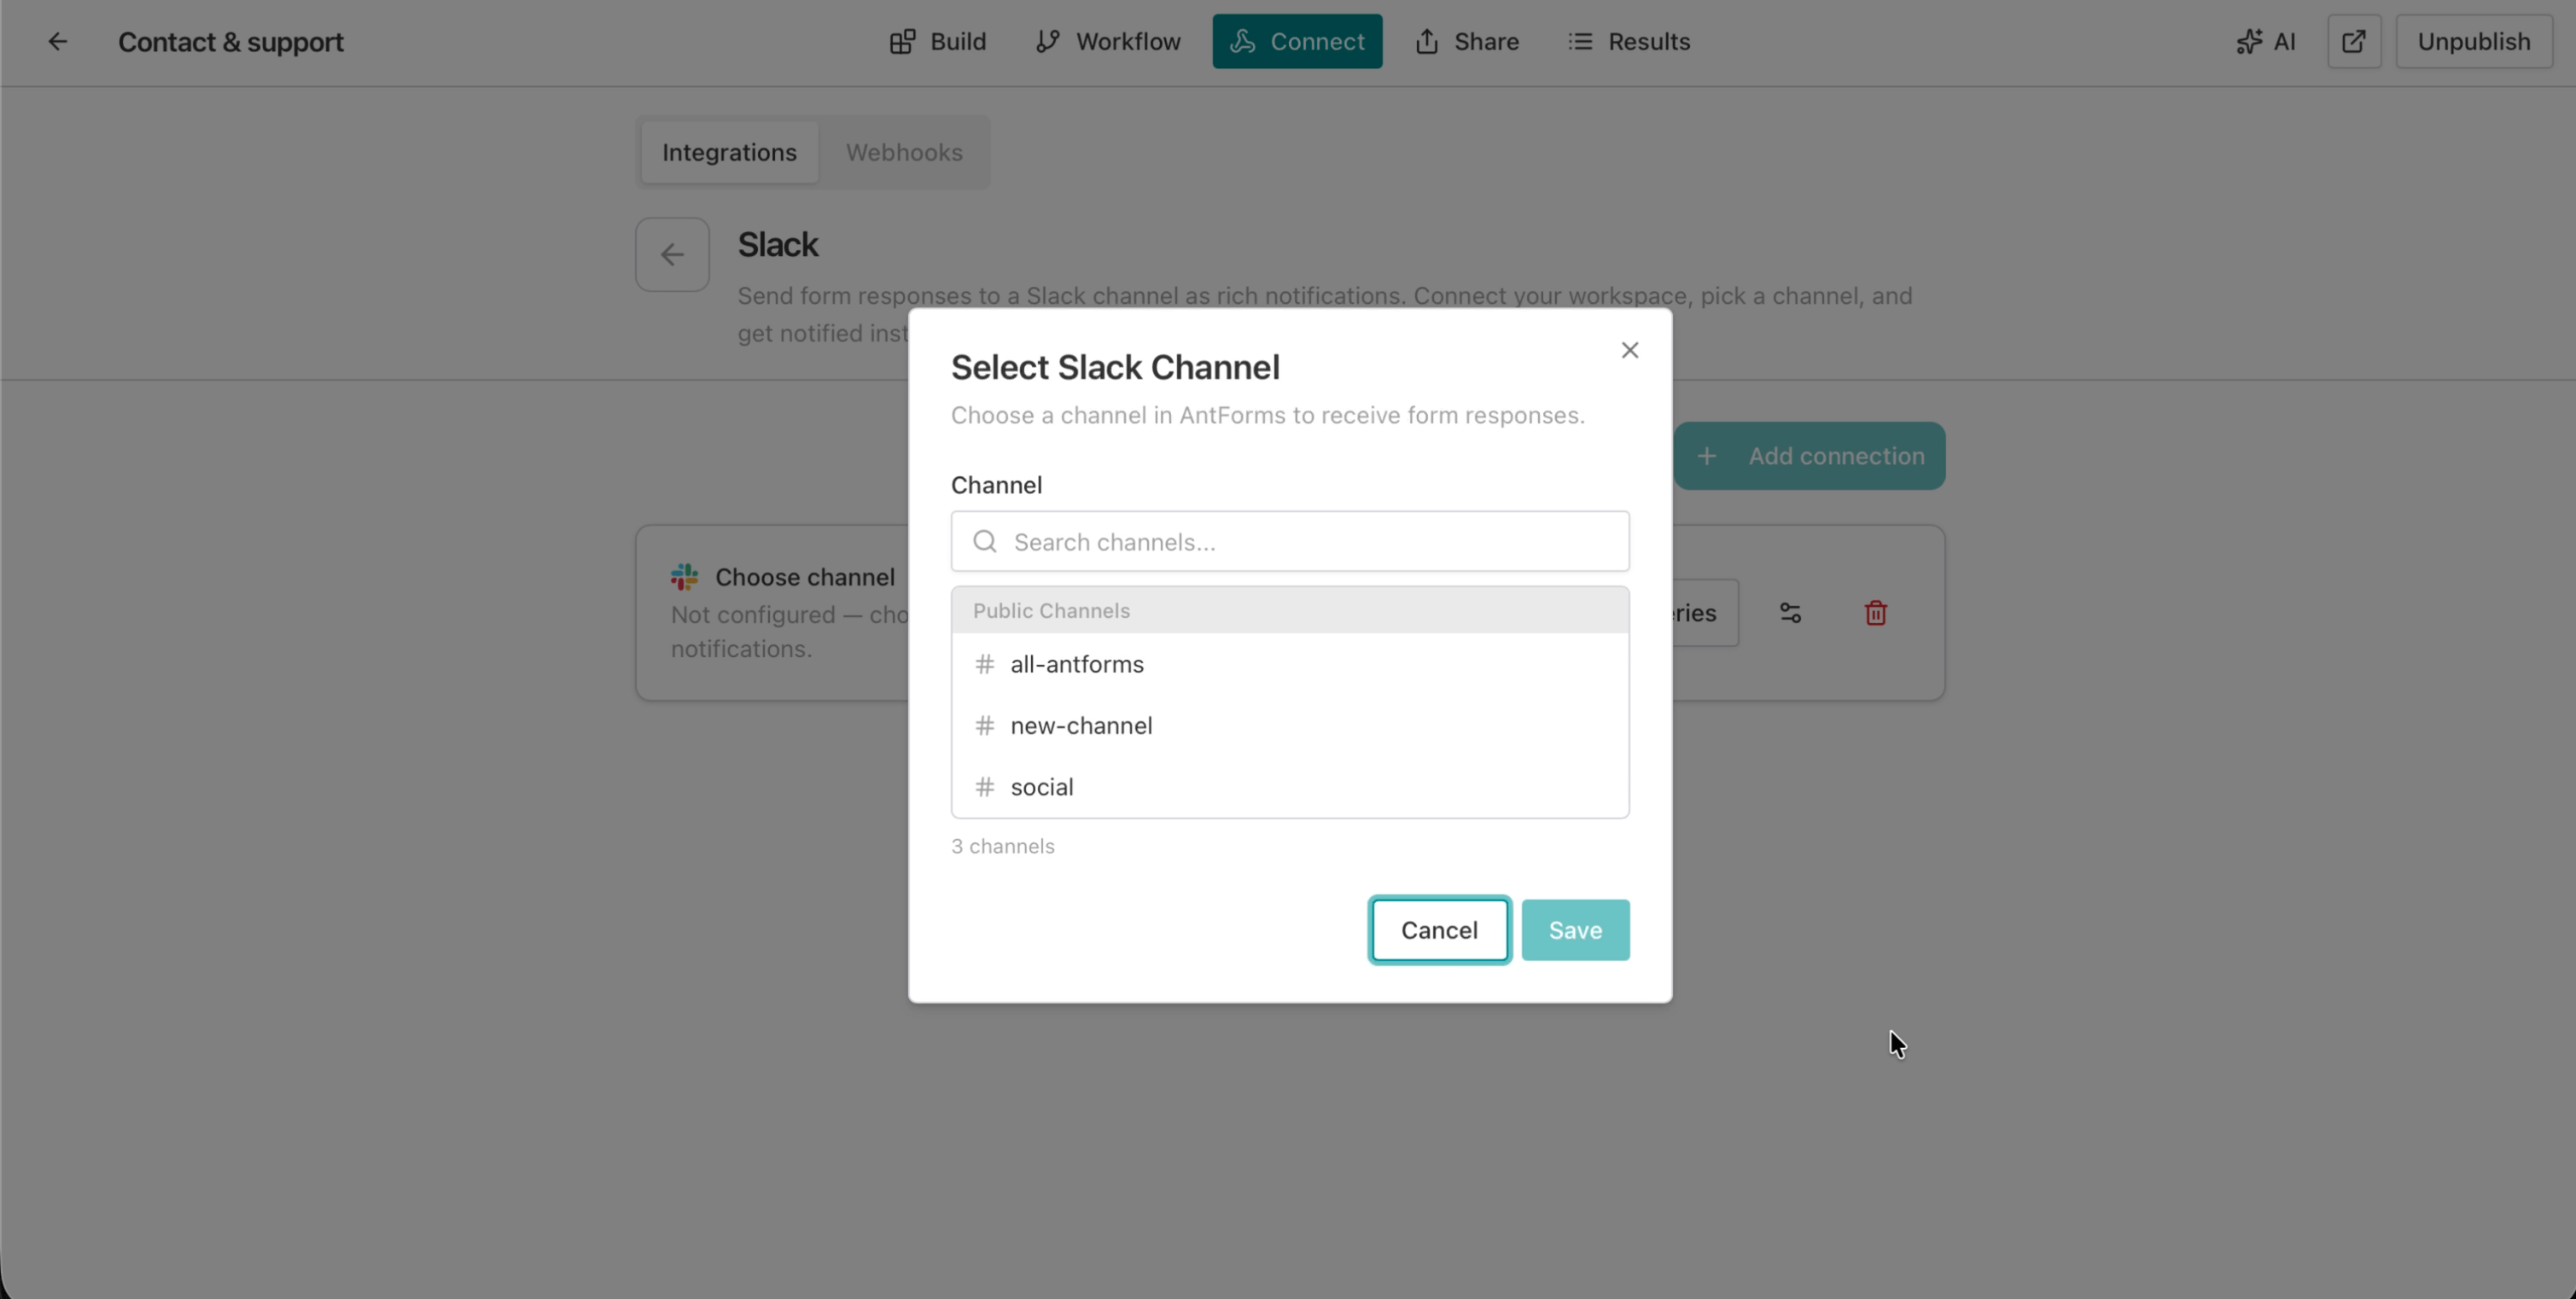Close the Select Slack Channel dialog
The image size is (2576, 1299).
coord(1629,349)
